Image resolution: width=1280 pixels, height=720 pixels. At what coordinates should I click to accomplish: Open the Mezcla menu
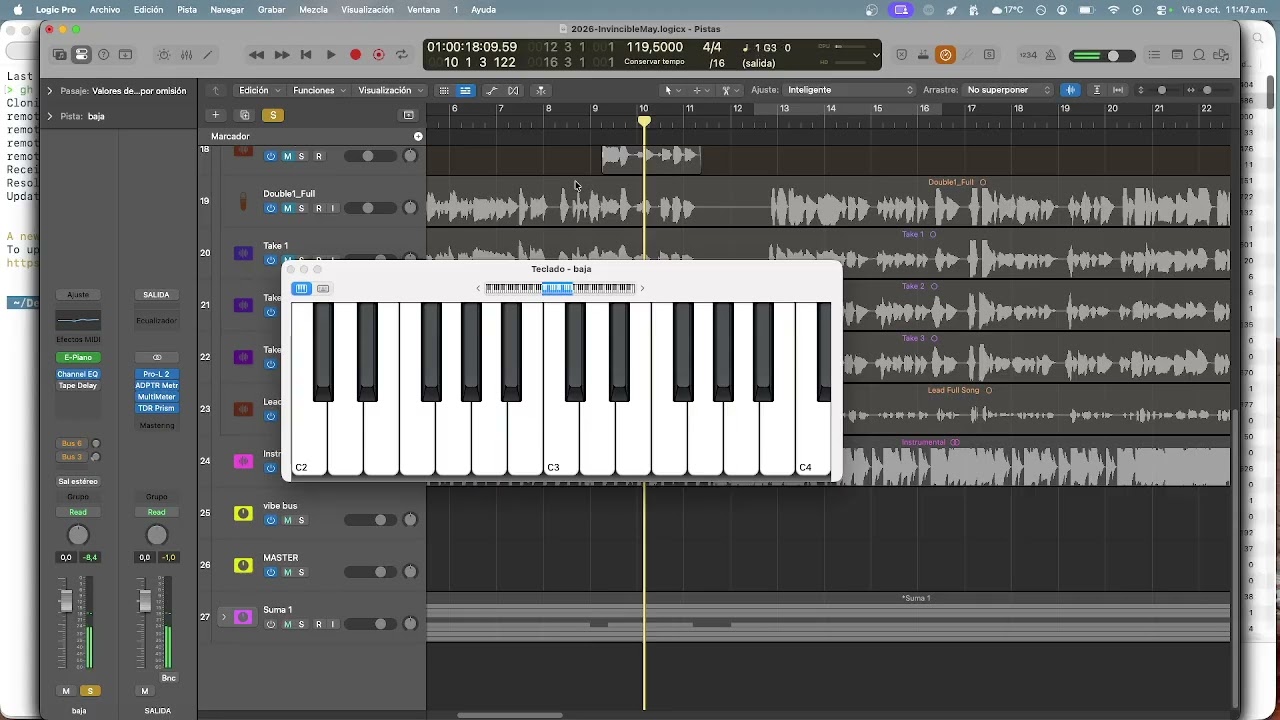313,9
